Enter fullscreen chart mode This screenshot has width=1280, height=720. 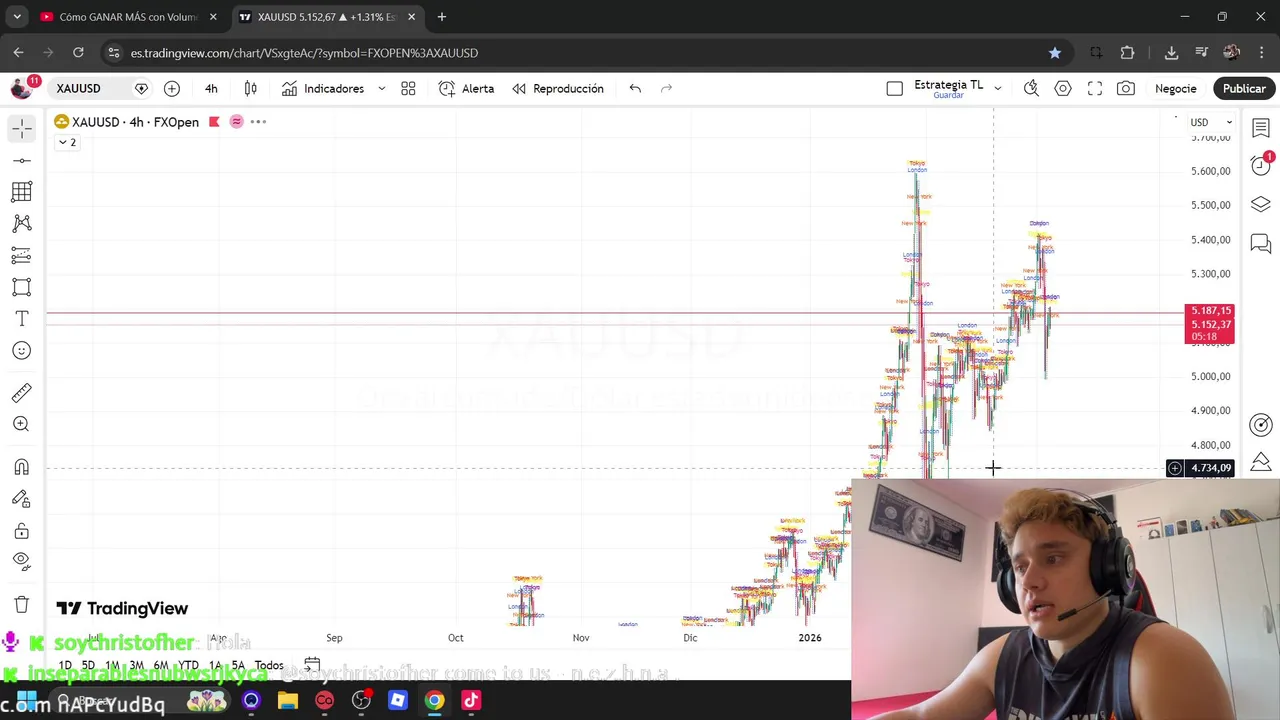[x=1095, y=88]
